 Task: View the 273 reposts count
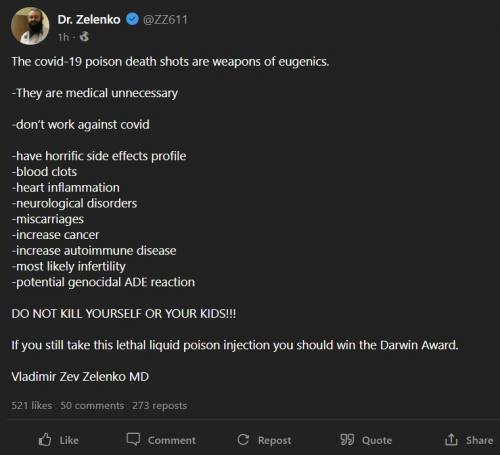159,406
